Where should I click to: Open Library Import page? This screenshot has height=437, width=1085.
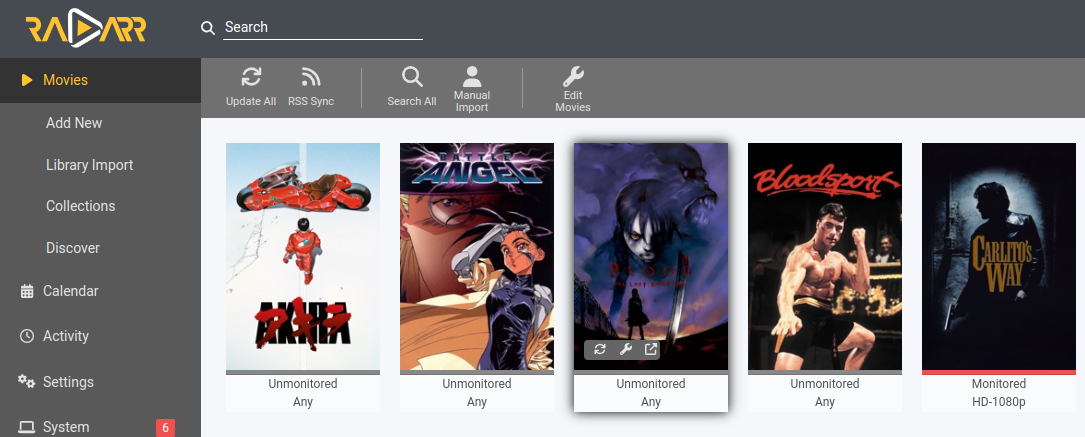click(89, 165)
